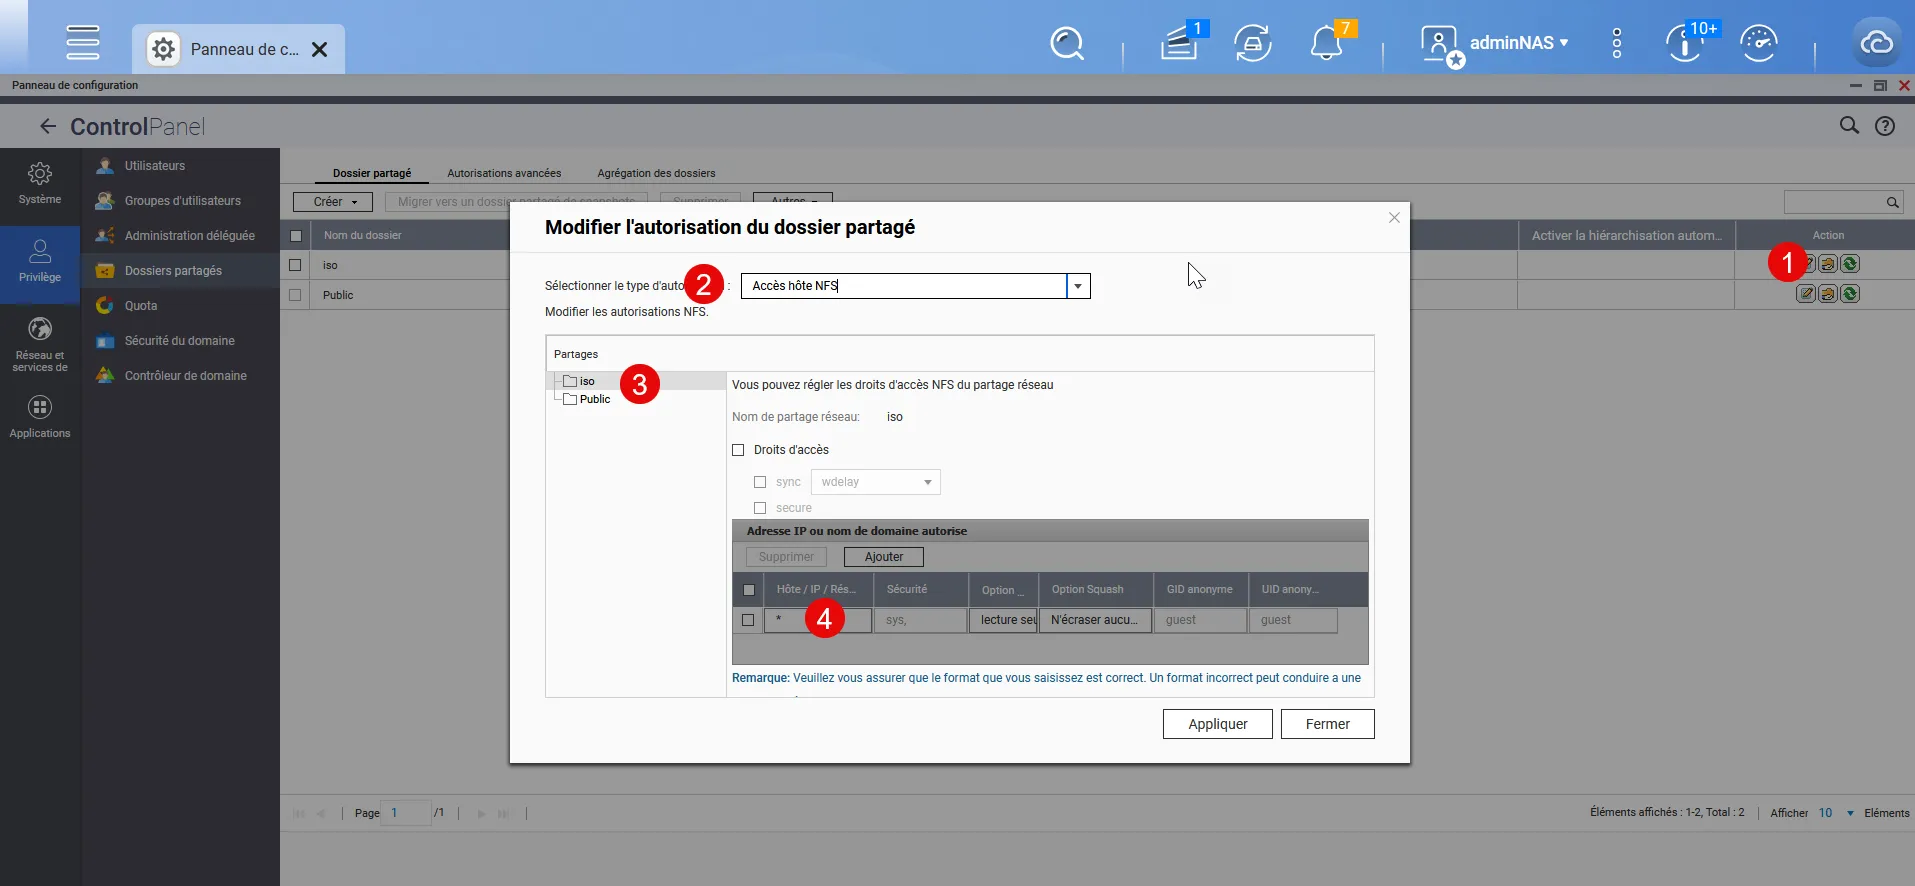Click the Appliquer button
The width and height of the screenshot is (1915, 886).
[x=1217, y=724]
